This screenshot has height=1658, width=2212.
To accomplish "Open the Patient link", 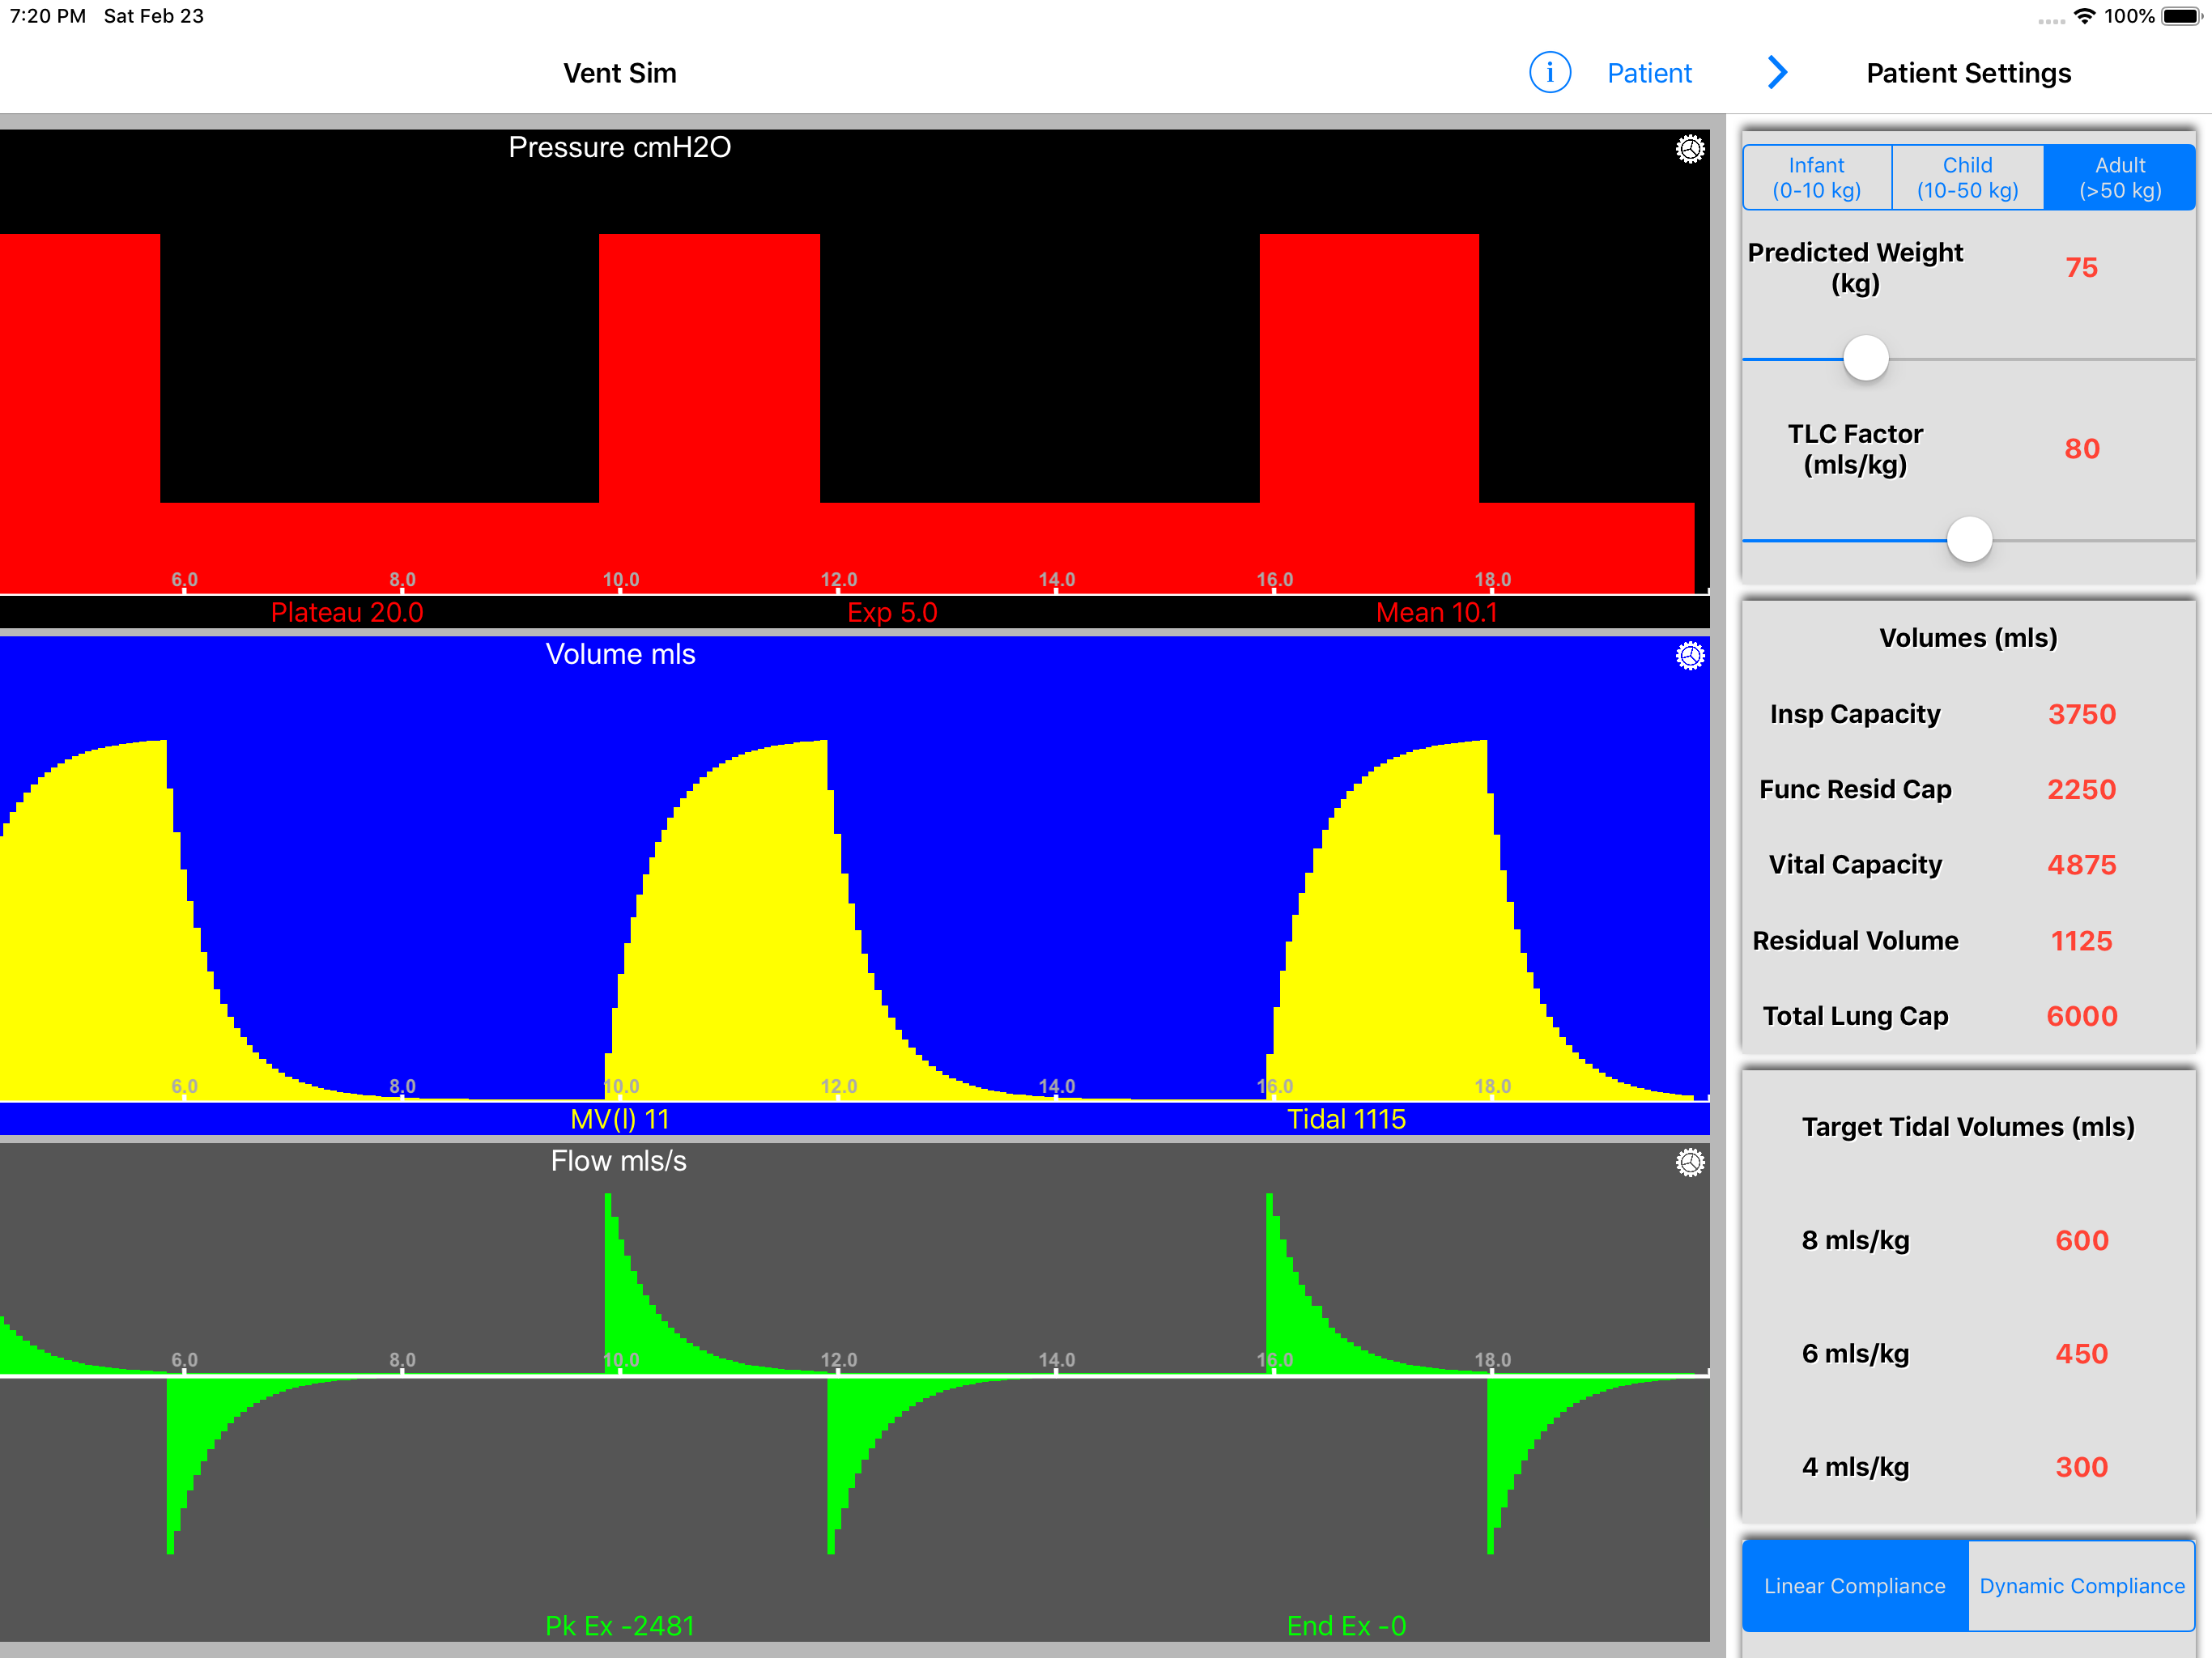I will tap(1648, 73).
